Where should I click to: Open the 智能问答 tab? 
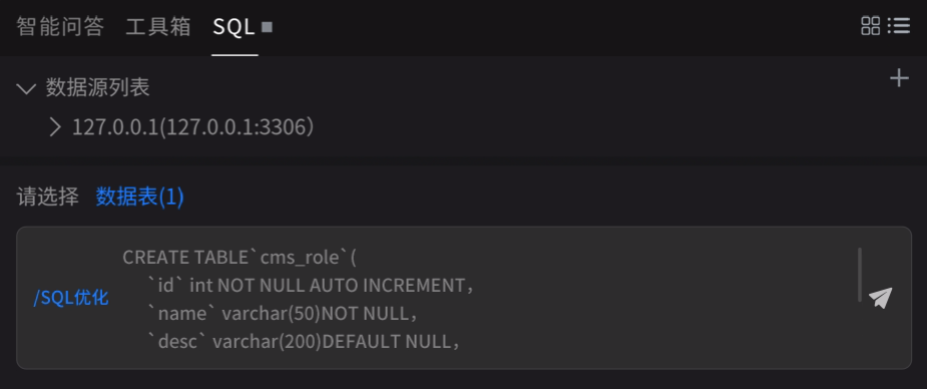point(60,27)
